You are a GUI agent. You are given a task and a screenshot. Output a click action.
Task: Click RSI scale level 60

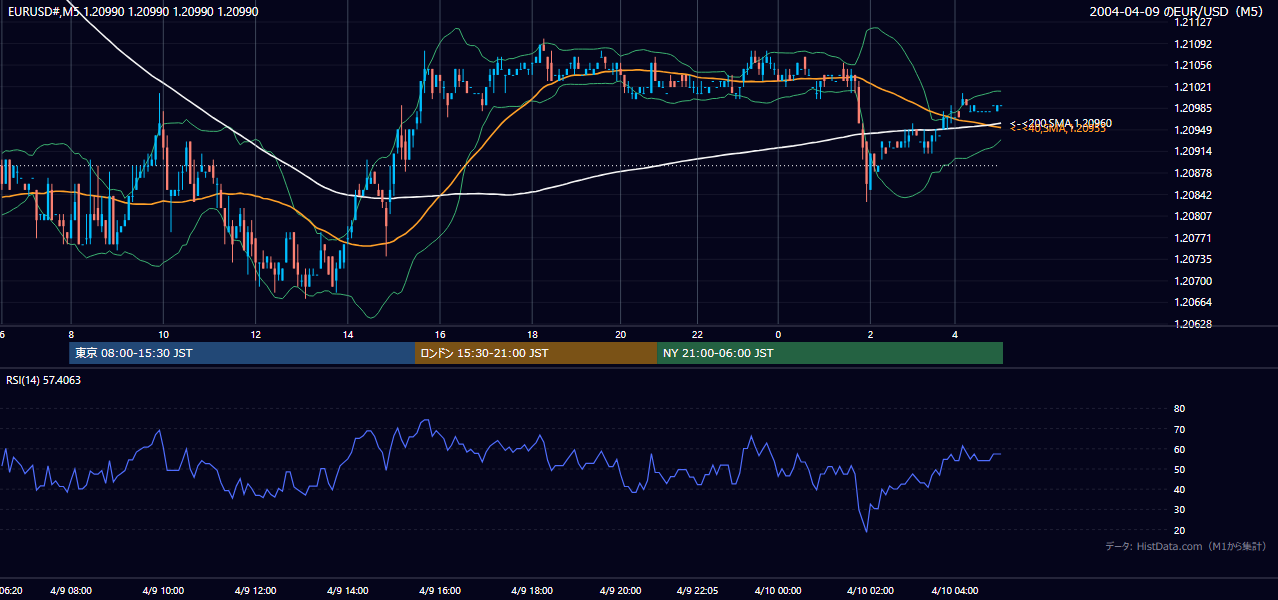click(1180, 449)
